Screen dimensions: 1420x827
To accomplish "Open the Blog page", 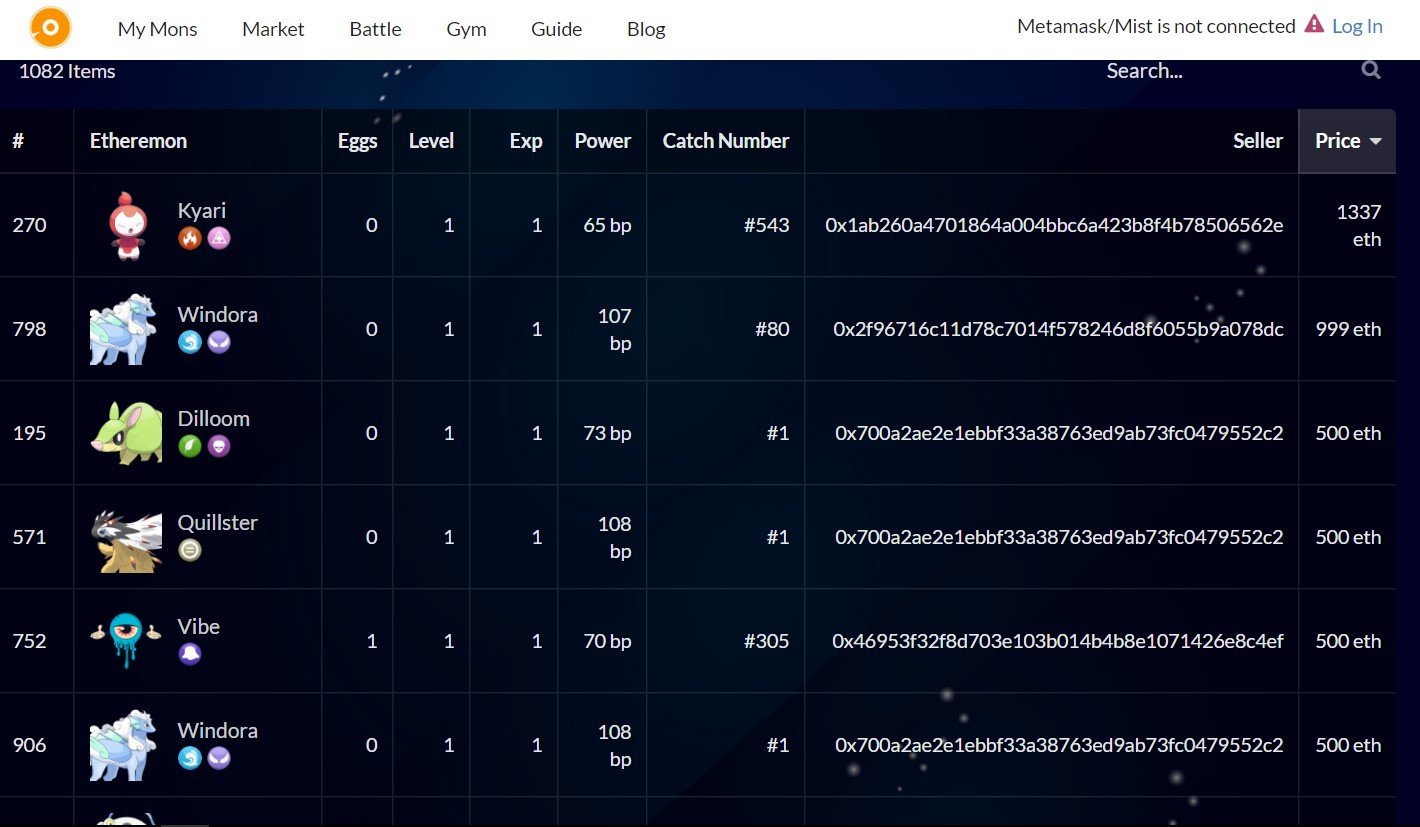I will [x=646, y=29].
